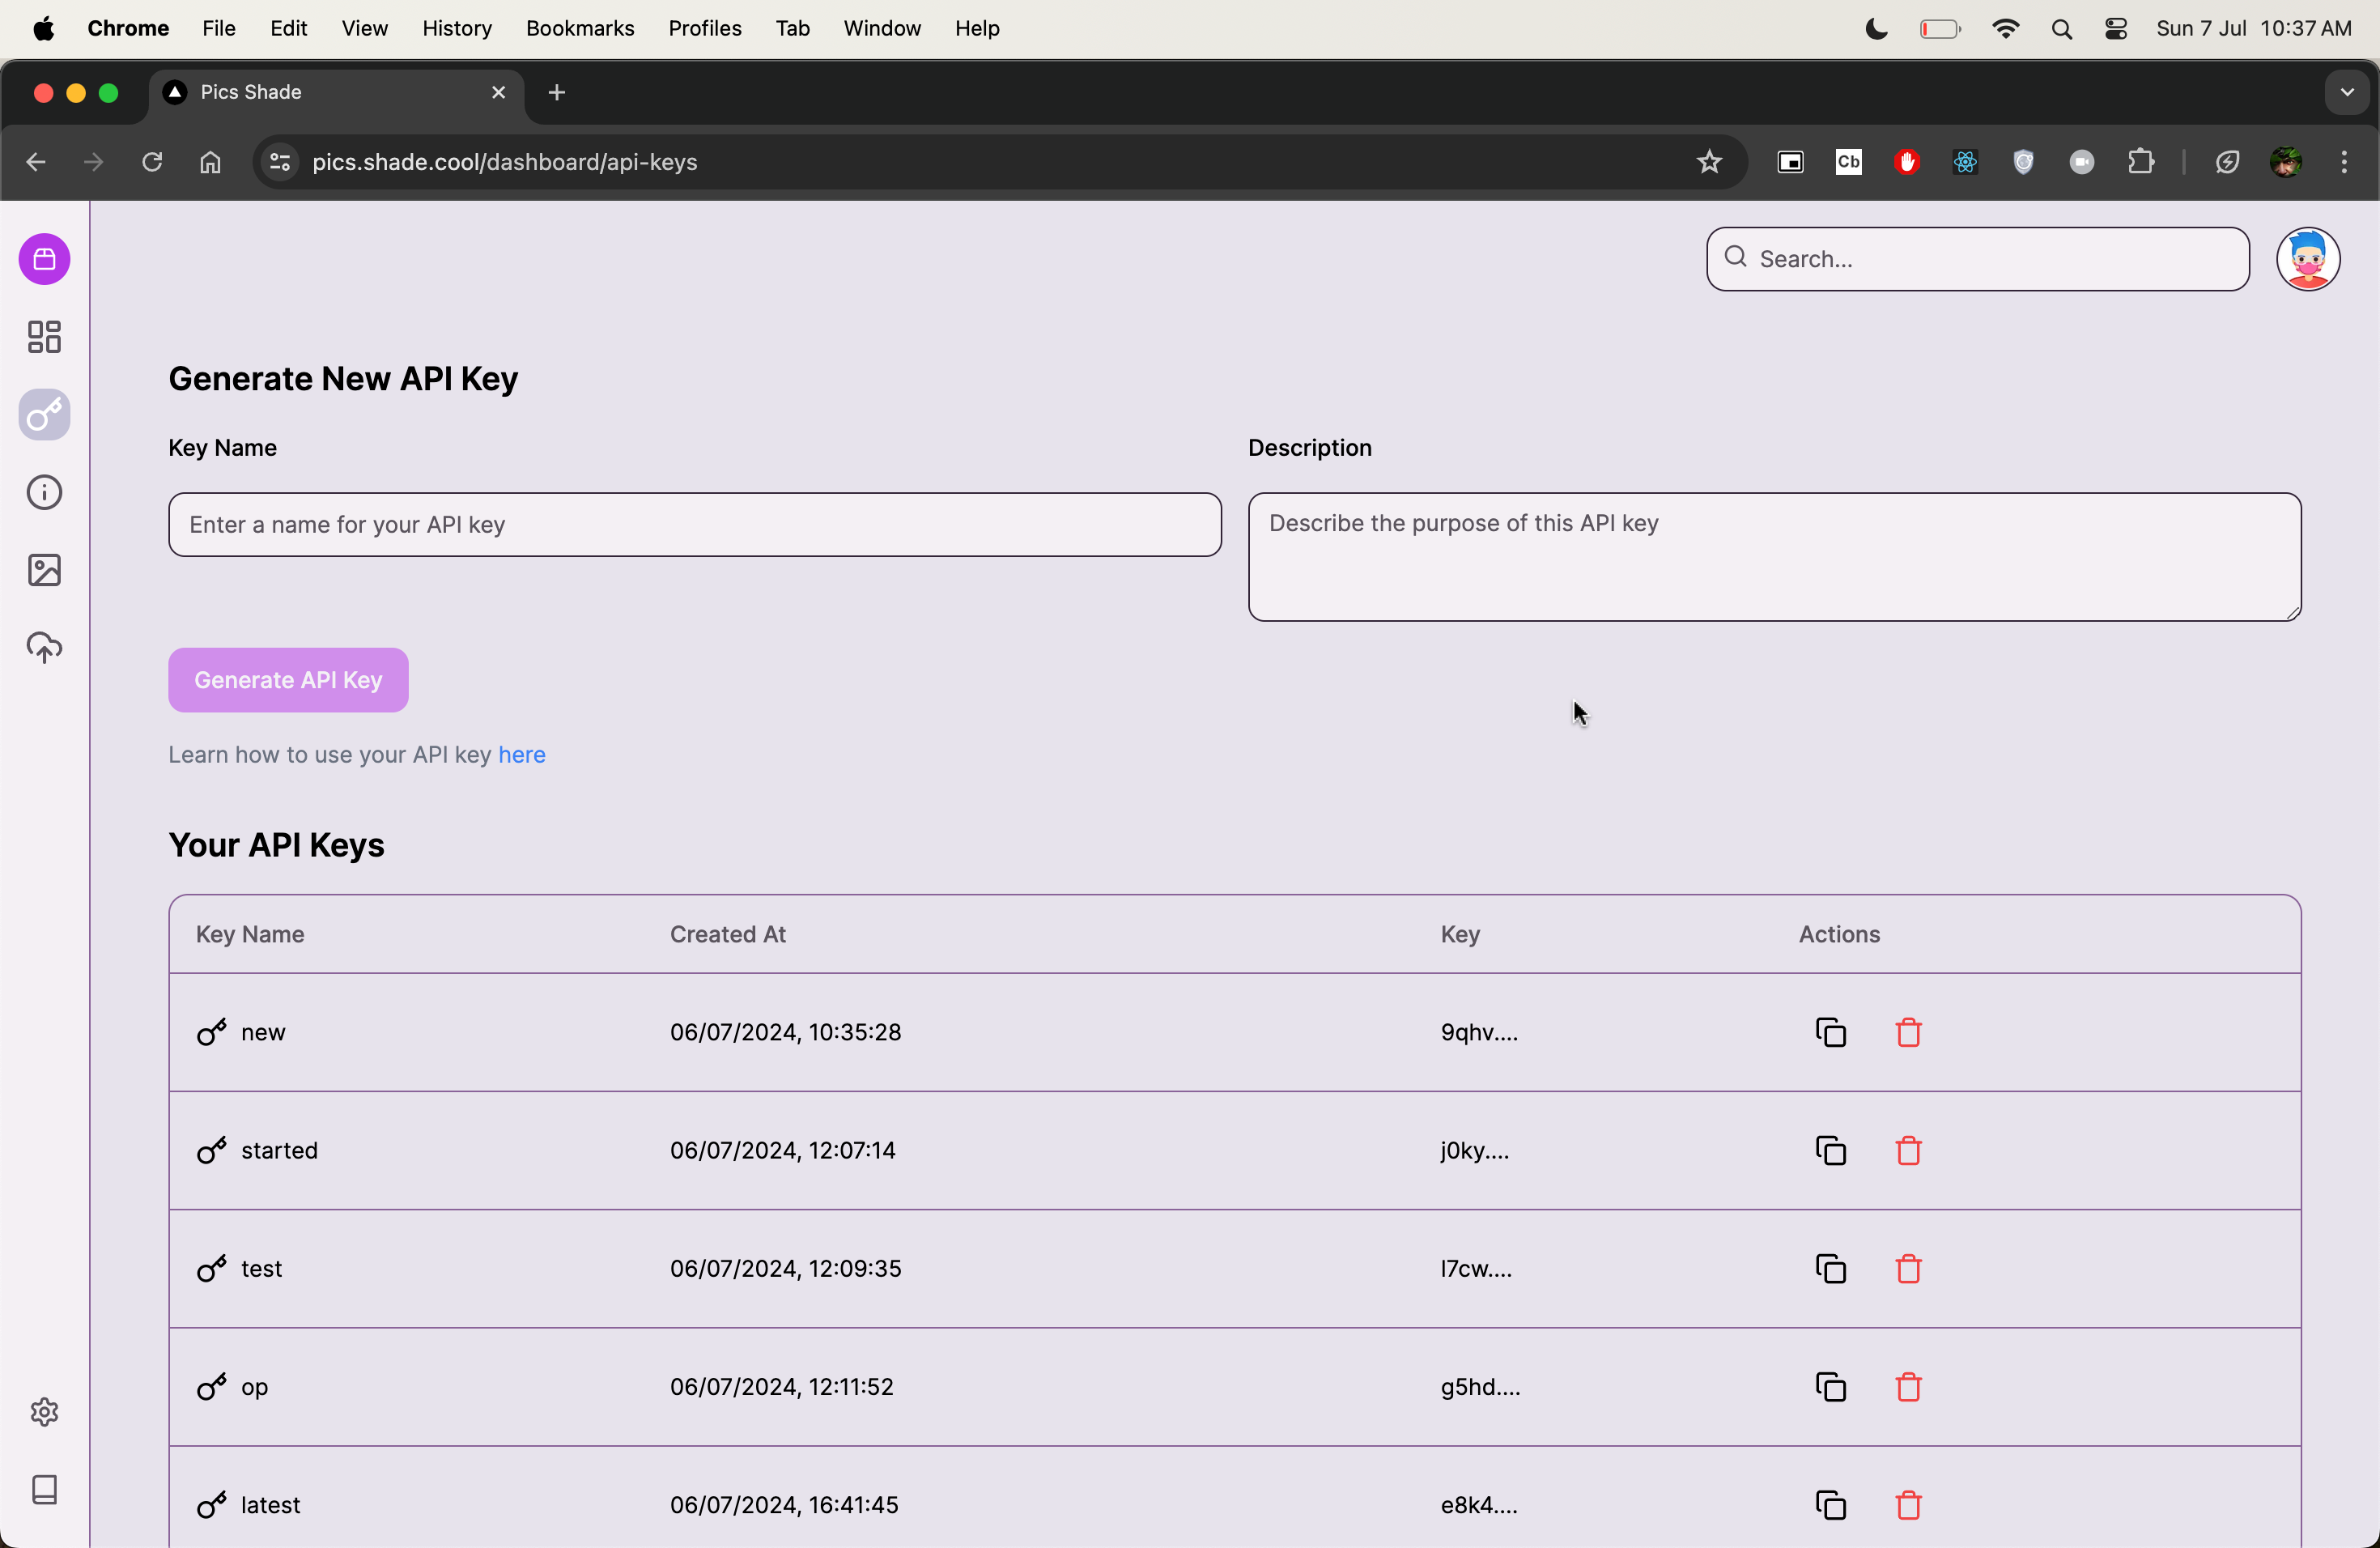Image resolution: width=2380 pixels, height=1548 pixels.
Task: Delete the 'test' API key
Action: pyautogui.click(x=1909, y=1269)
